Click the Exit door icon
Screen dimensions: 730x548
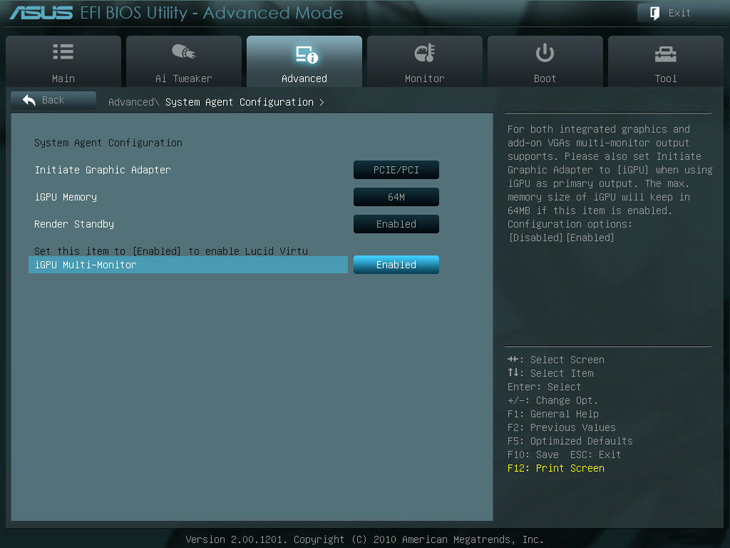click(x=655, y=13)
